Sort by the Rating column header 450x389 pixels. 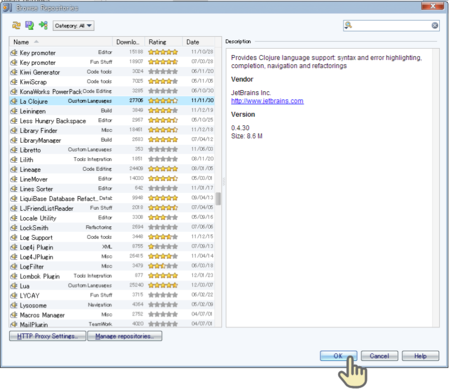coord(164,42)
